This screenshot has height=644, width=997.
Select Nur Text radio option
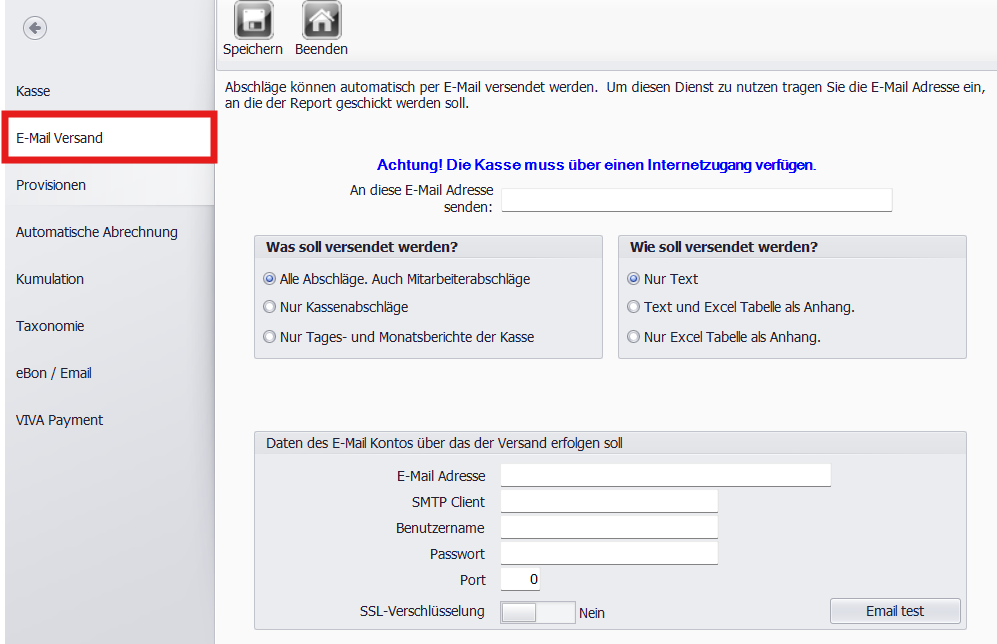click(x=633, y=279)
